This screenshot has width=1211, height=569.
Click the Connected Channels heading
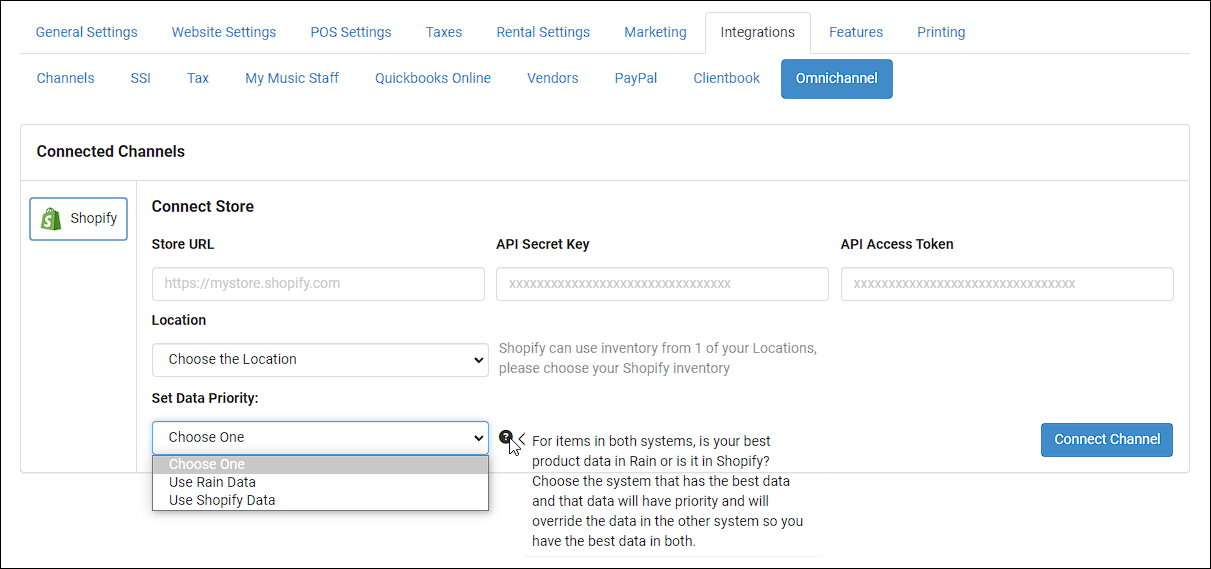point(111,152)
